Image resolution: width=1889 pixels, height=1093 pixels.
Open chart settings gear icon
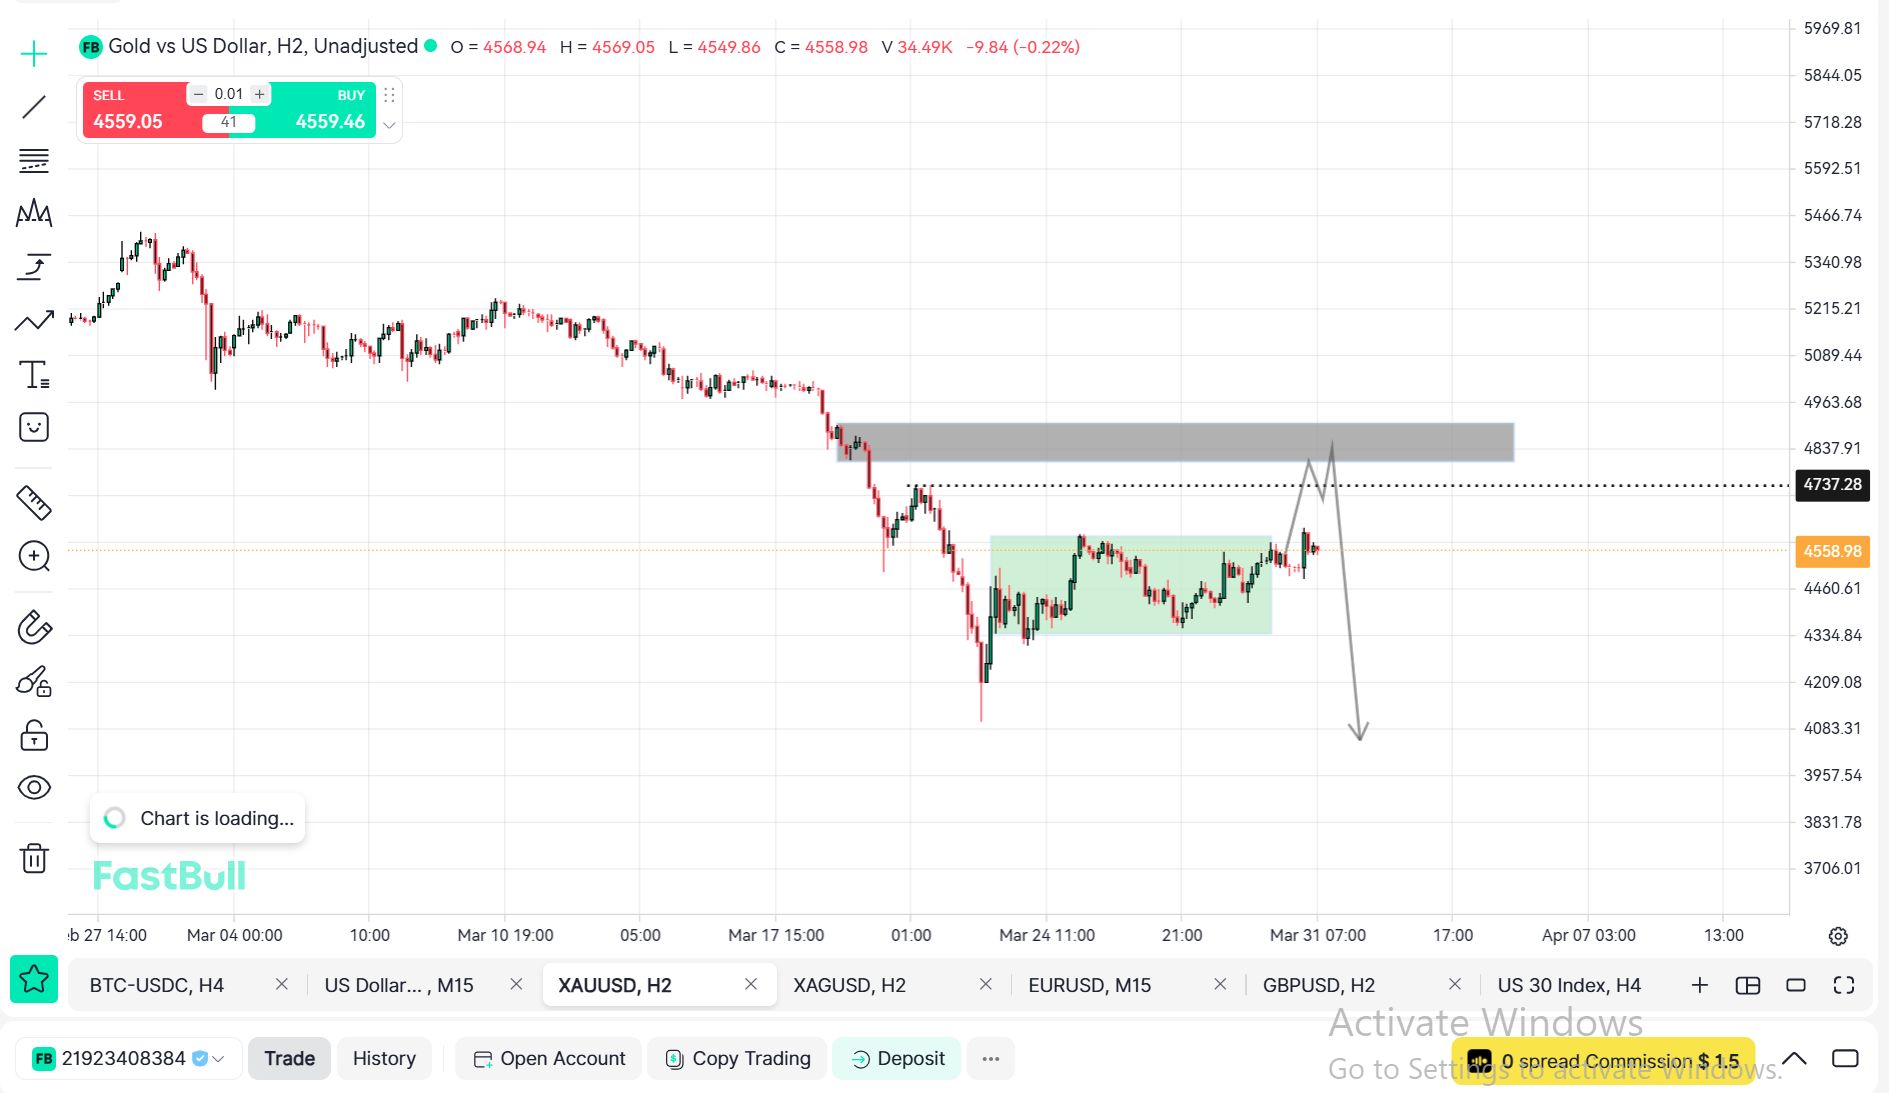pos(1838,936)
